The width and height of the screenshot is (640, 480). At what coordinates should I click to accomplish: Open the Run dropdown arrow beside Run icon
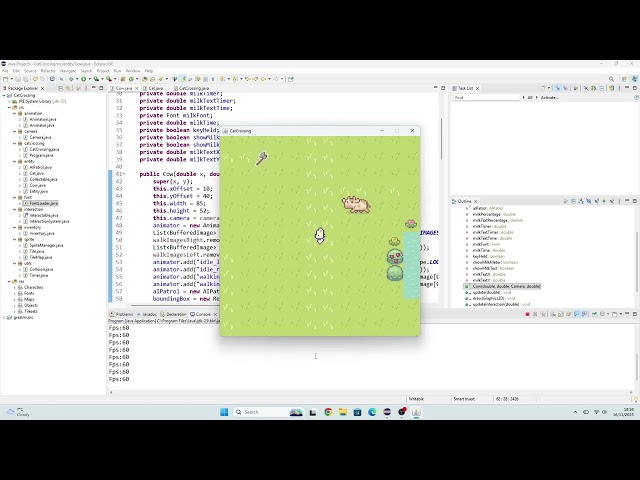coord(89,79)
